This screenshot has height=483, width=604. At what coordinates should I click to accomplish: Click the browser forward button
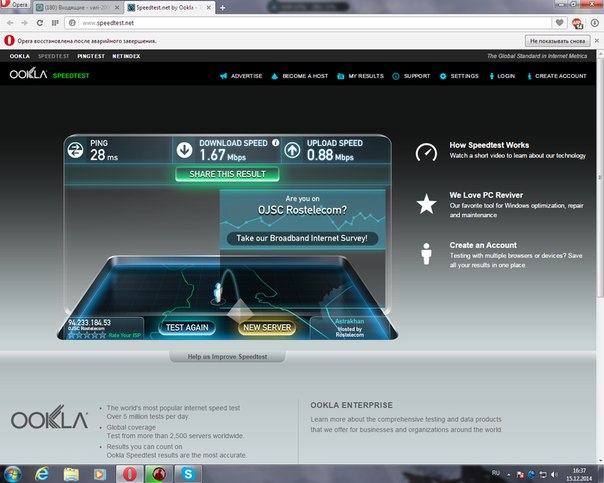[x=25, y=23]
